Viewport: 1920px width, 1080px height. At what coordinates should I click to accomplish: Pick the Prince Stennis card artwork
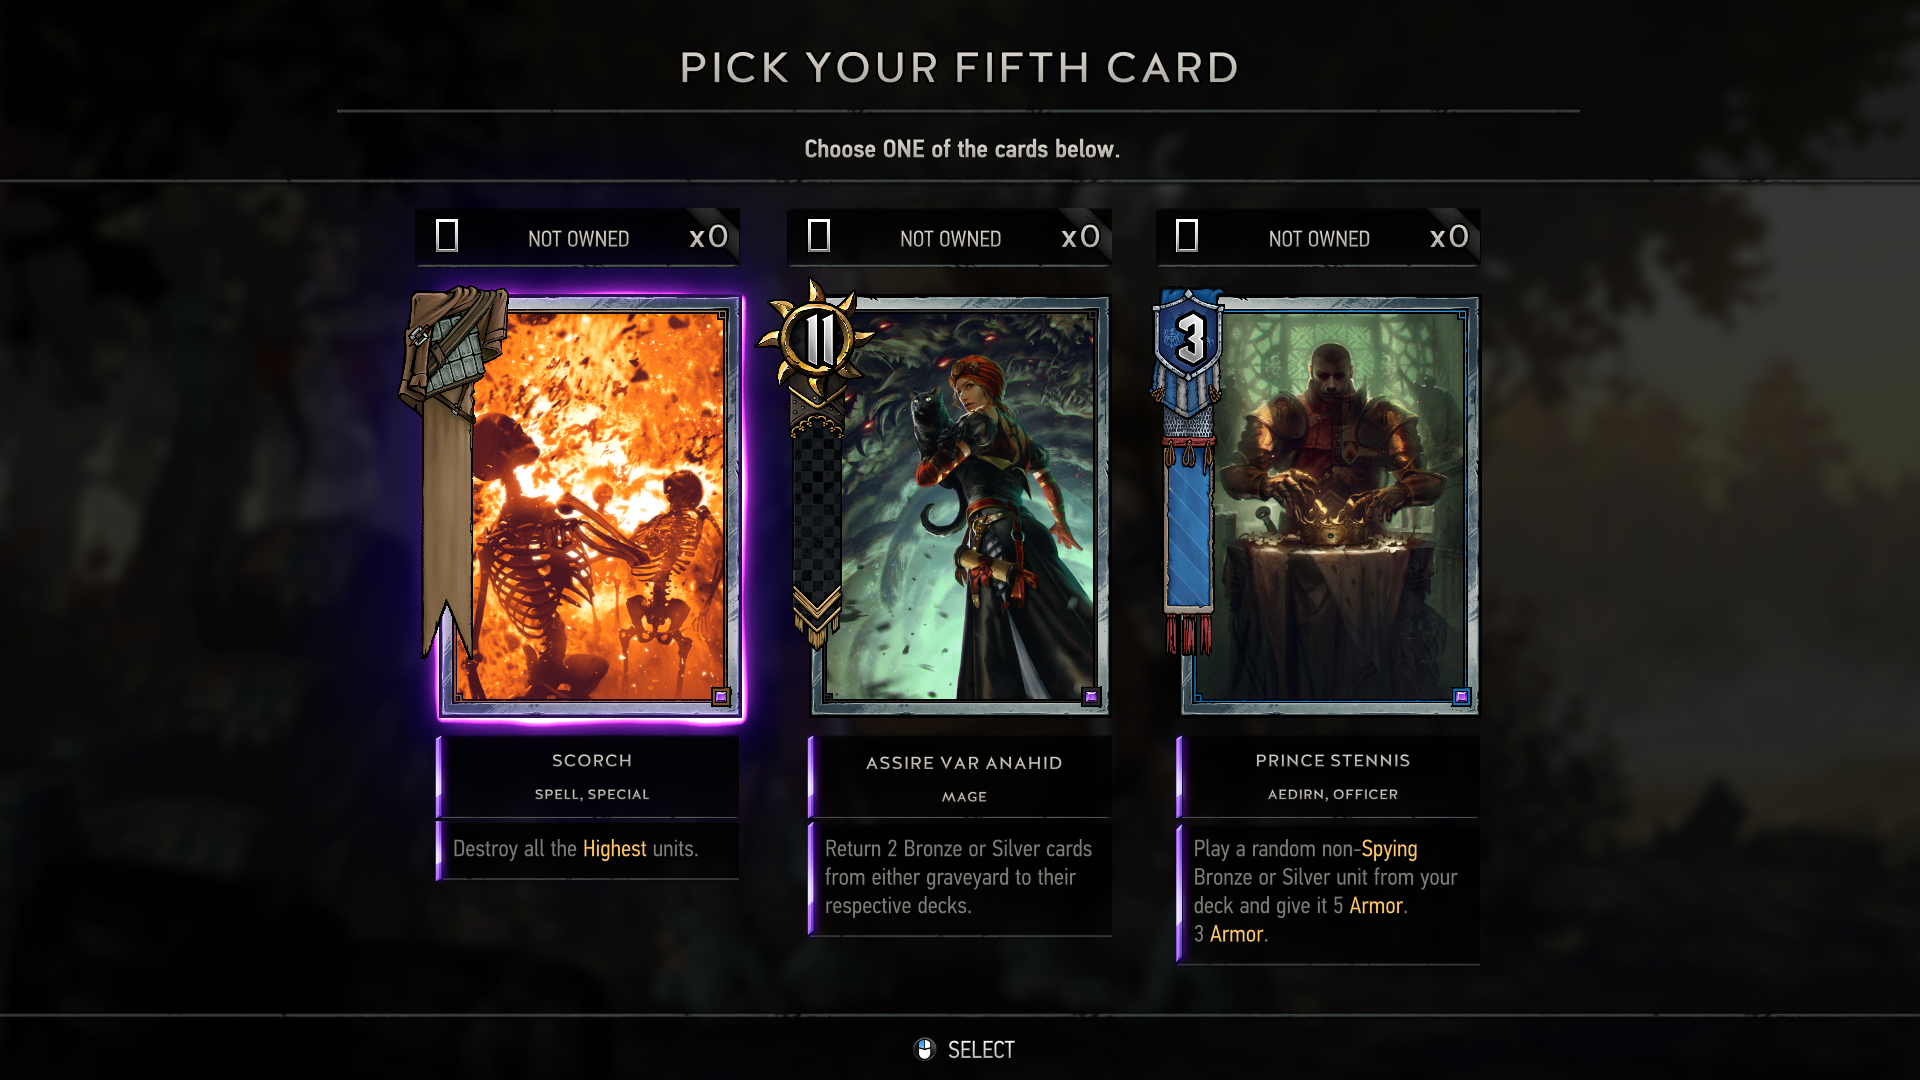1330,507
